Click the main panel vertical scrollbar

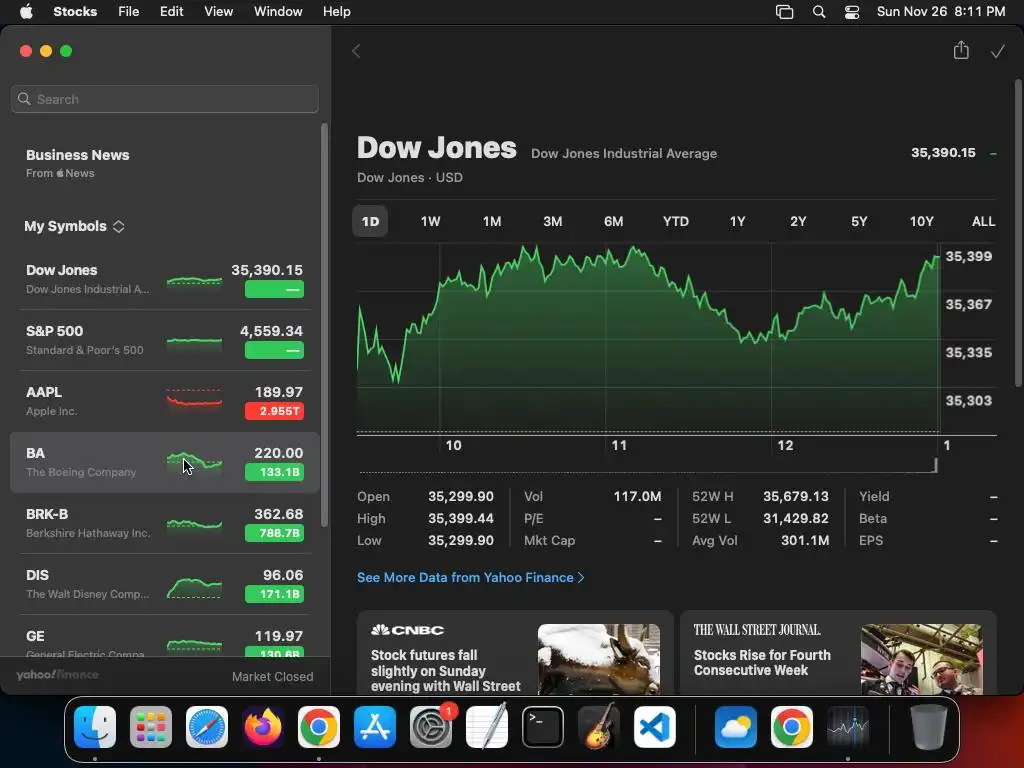coord(1018,232)
